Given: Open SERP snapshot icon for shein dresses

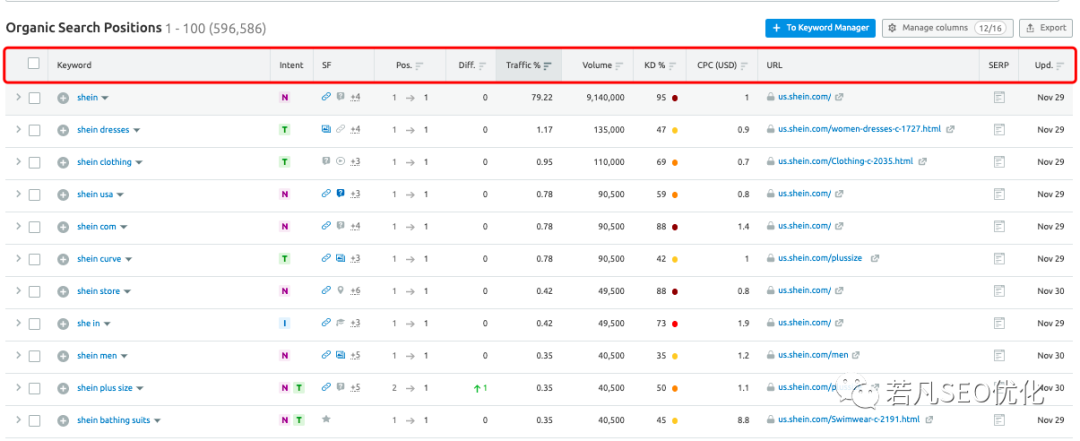Looking at the screenshot, I should (998, 130).
